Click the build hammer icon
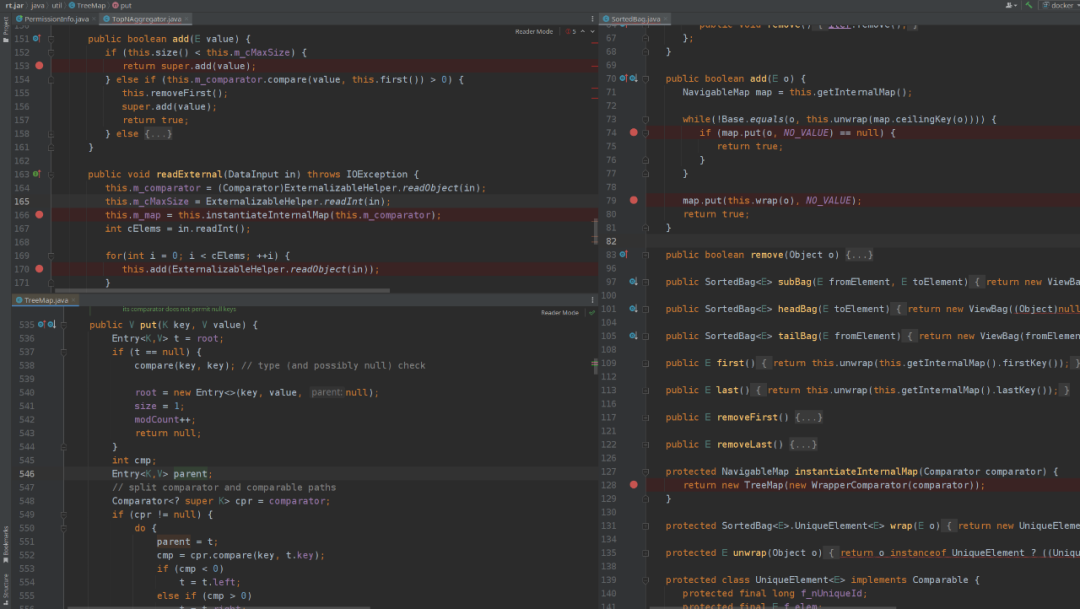The height and width of the screenshot is (609, 1080). coord(1029,5)
